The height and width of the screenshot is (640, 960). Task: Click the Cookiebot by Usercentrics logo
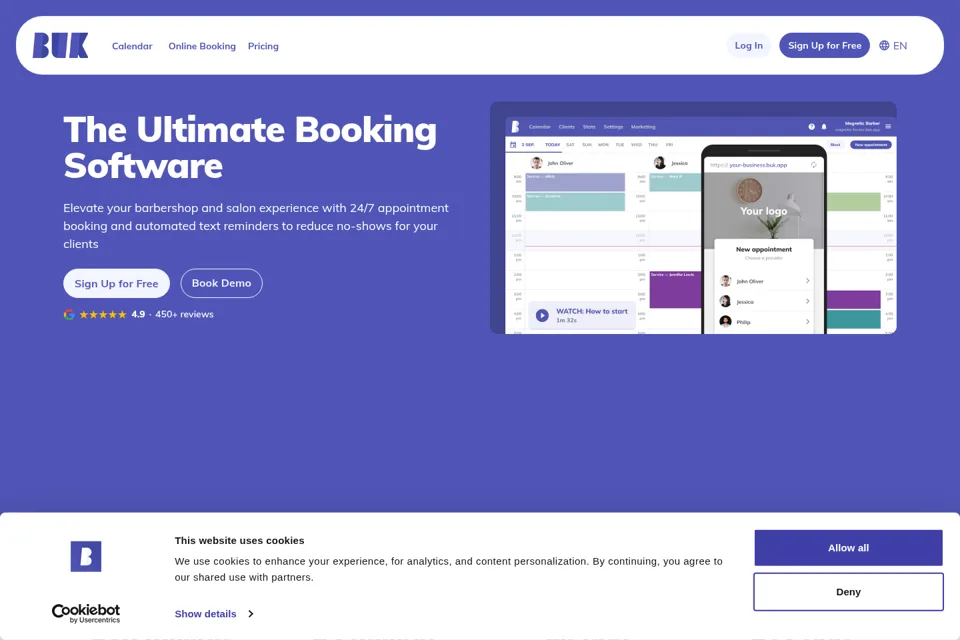coord(86,613)
